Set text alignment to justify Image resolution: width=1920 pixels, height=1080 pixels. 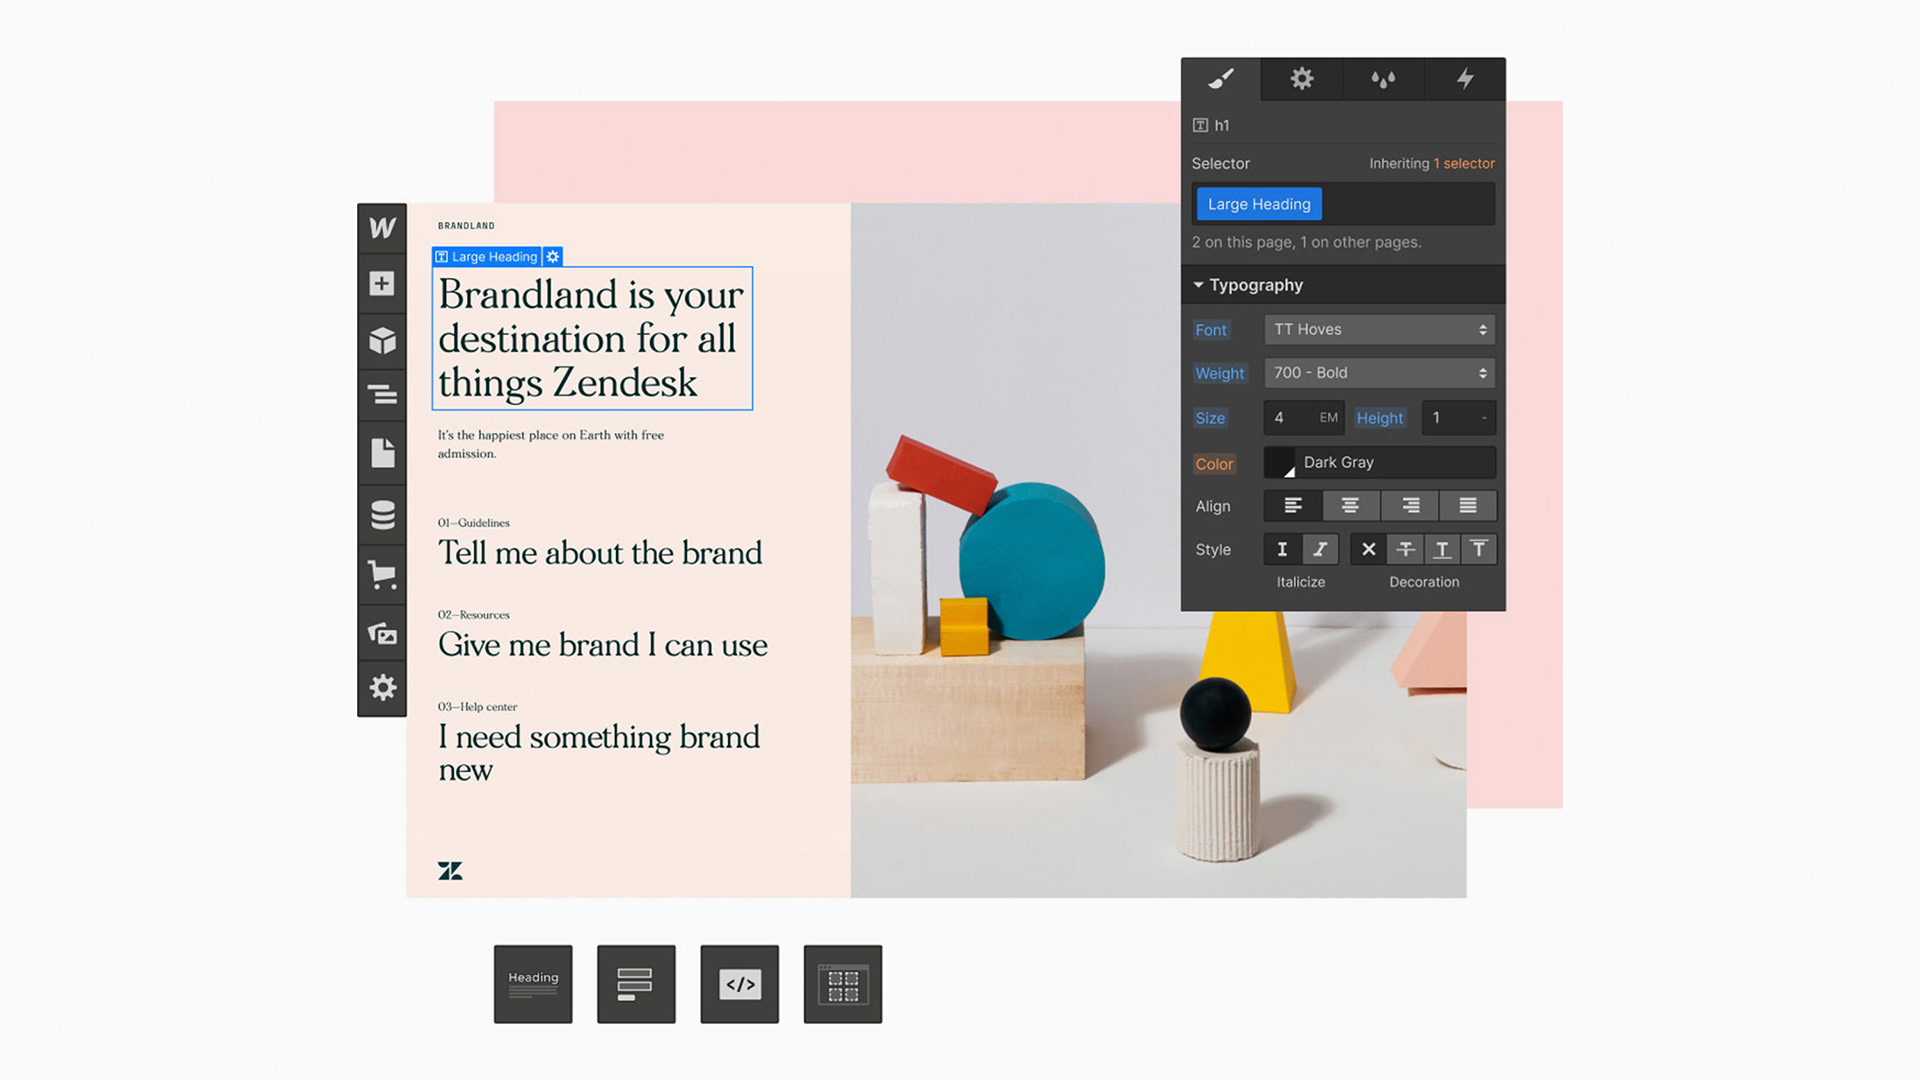tap(1468, 506)
